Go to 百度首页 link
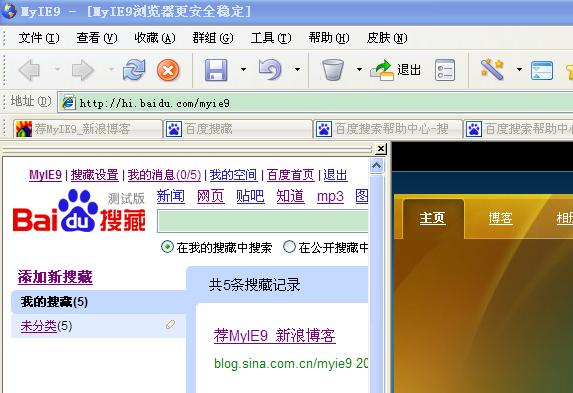 click(291, 175)
